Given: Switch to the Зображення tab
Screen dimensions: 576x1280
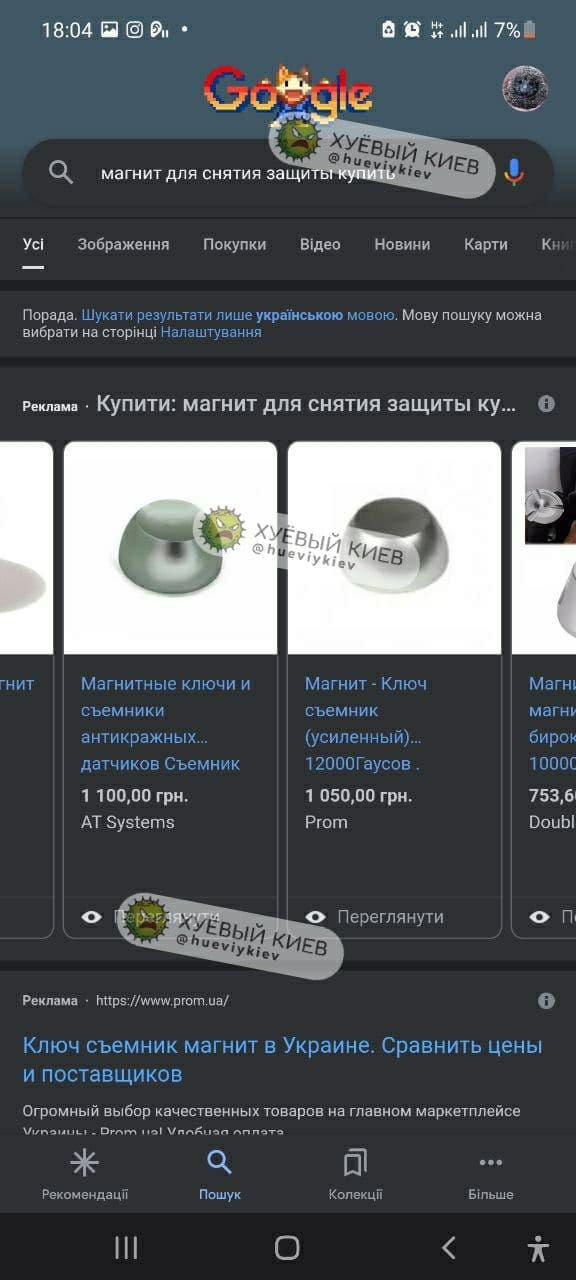Looking at the screenshot, I should tap(123, 244).
